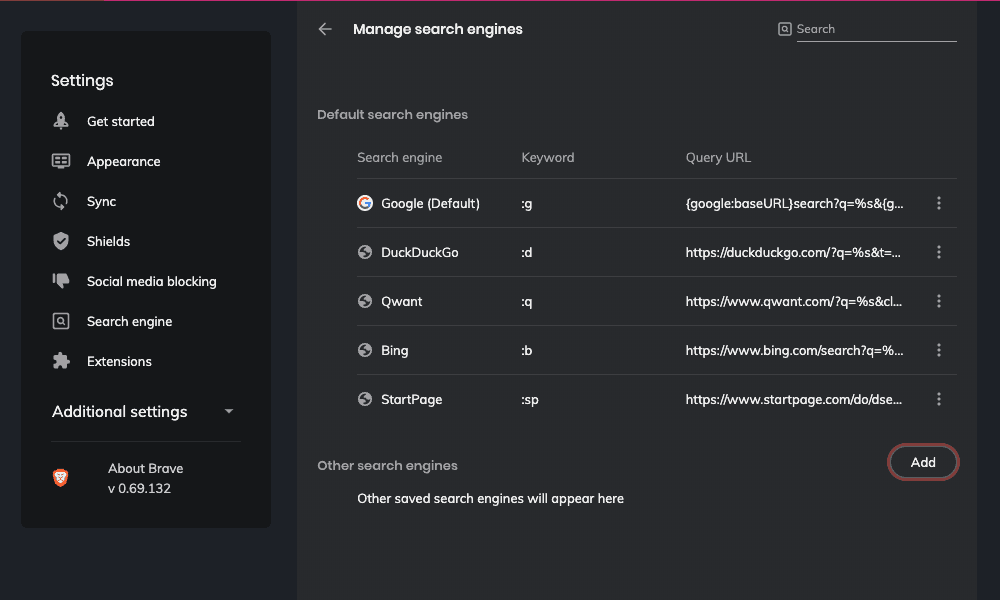
Task: Click the :b keyword cell
Action: coord(527,351)
